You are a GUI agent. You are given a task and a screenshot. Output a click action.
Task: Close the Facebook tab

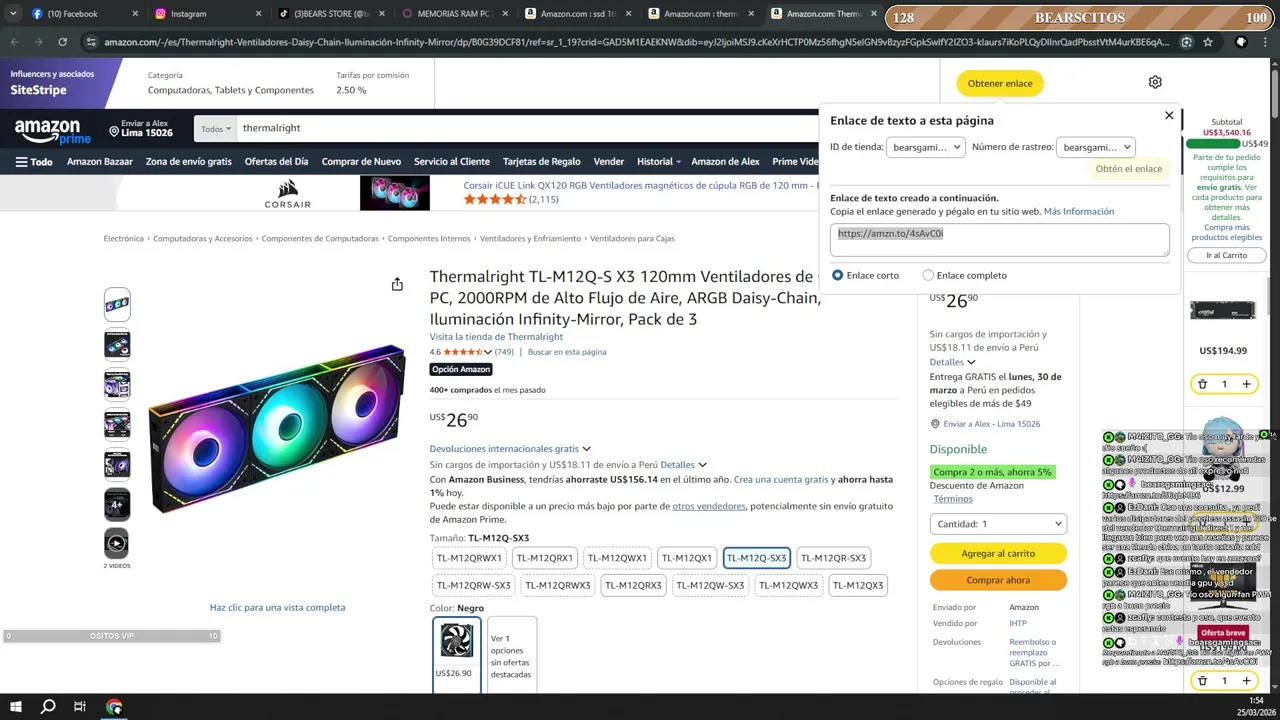pyautogui.click(x=135, y=14)
